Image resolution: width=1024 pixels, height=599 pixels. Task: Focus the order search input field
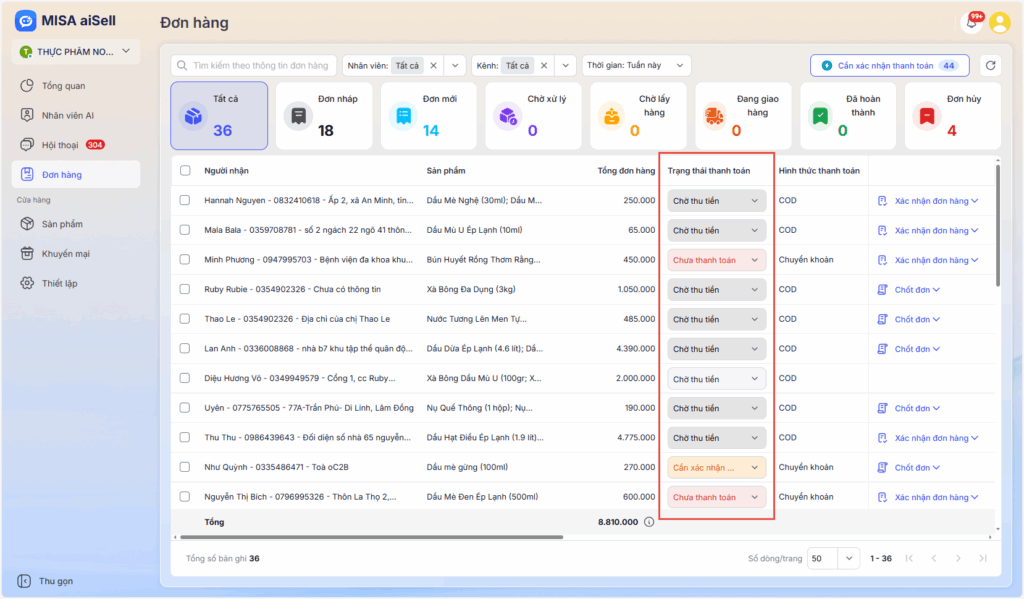point(260,66)
